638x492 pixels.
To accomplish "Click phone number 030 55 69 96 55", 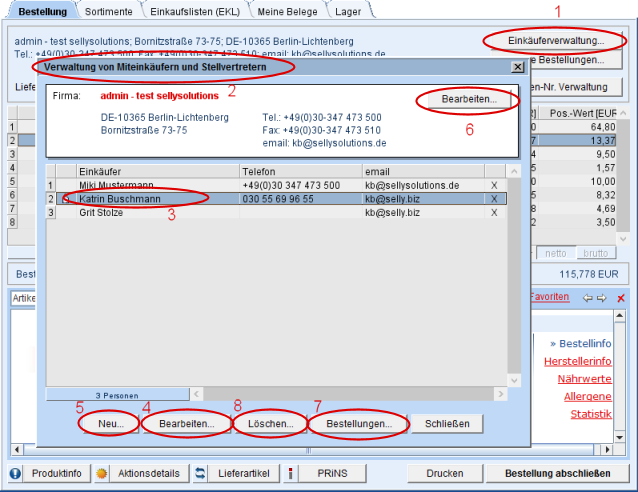I will click(278, 199).
